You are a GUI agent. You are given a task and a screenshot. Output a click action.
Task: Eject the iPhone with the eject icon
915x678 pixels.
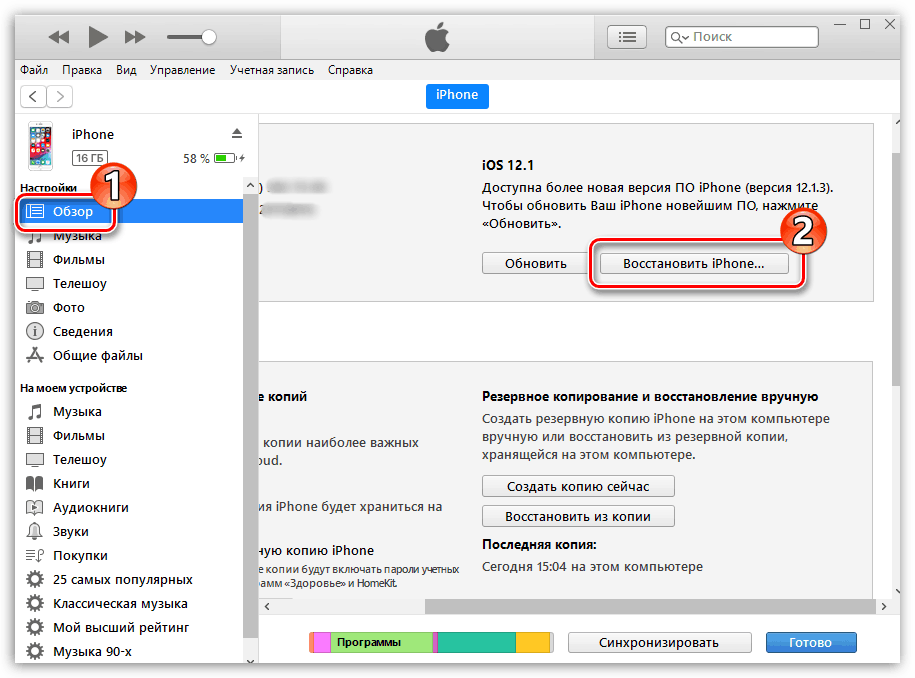pyautogui.click(x=236, y=134)
